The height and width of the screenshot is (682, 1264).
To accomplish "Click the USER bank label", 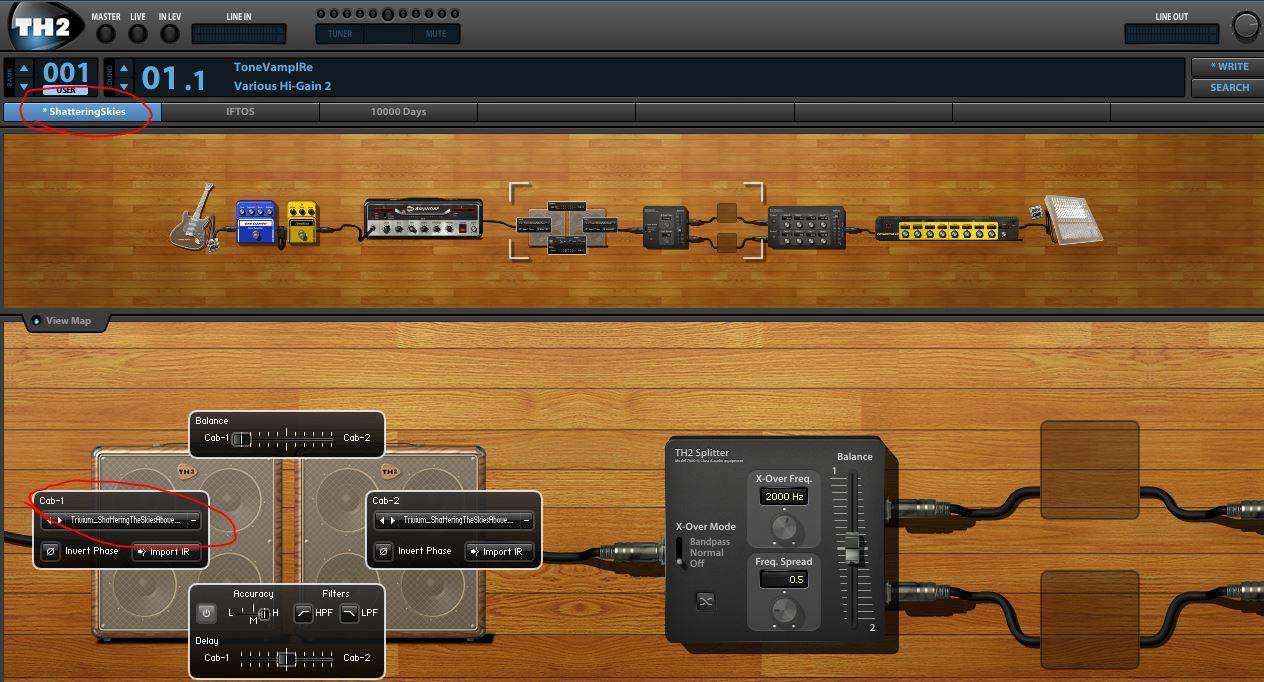I will [x=66, y=90].
